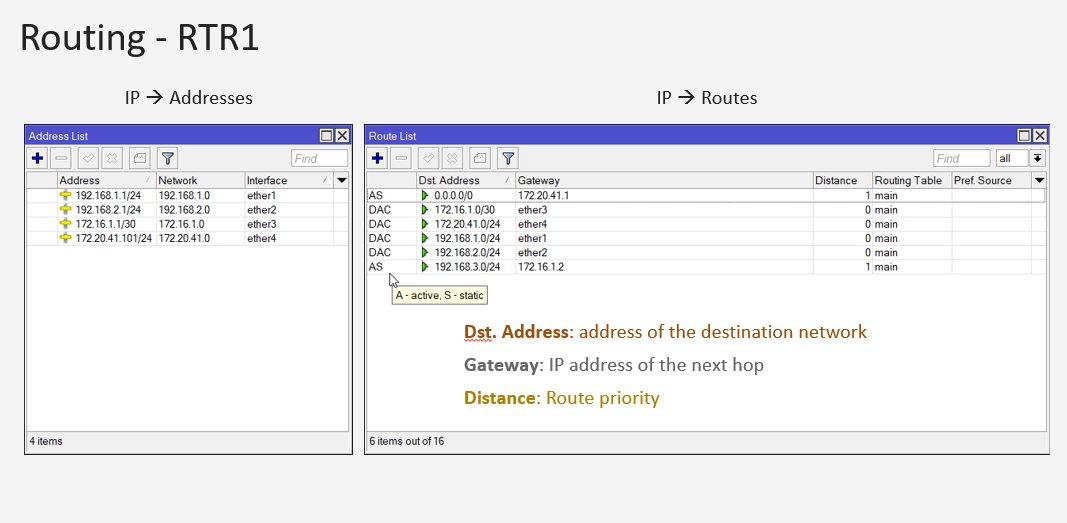Enable checkmark button in Route List
The image size is (1067, 523).
tap(429, 158)
